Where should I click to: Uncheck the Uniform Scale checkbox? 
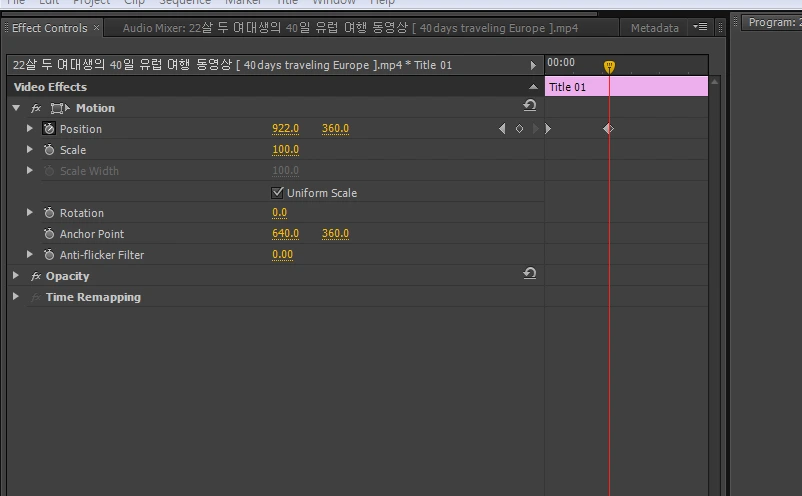(277, 193)
